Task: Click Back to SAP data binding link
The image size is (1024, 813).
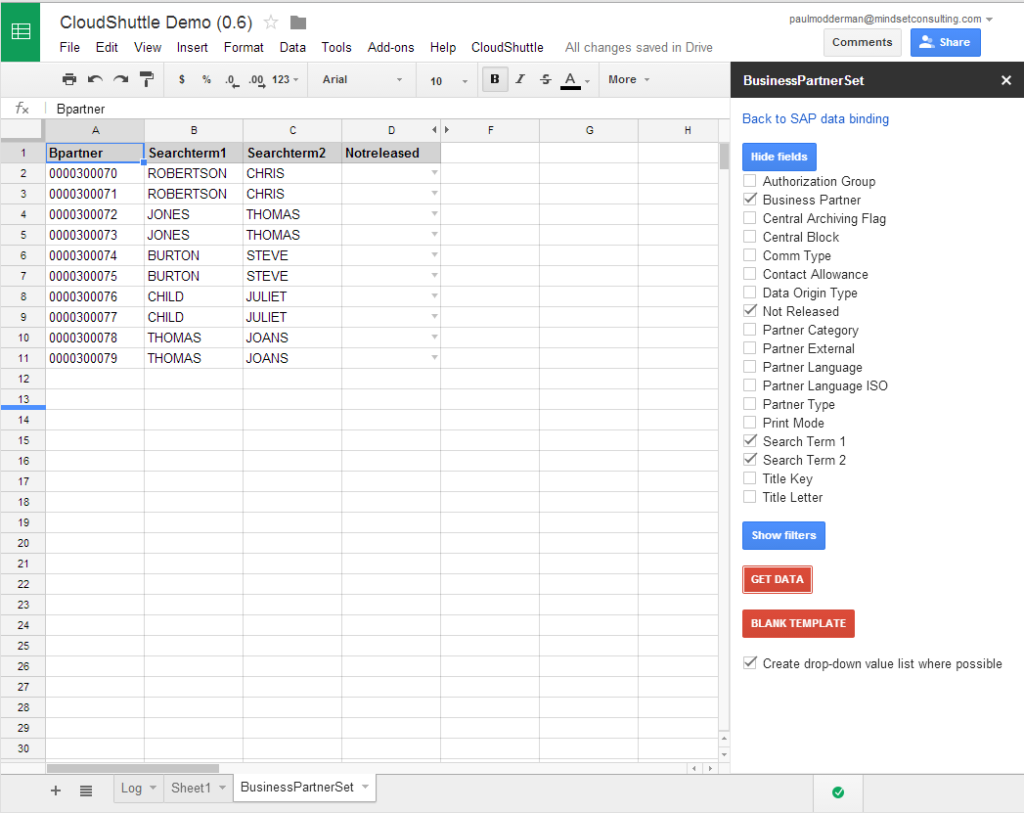Action: tap(815, 119)
